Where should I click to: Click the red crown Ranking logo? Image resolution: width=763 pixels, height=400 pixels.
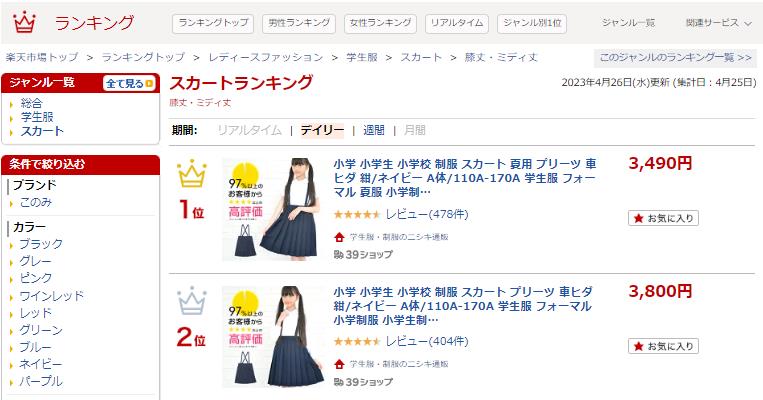coord(24,22)
